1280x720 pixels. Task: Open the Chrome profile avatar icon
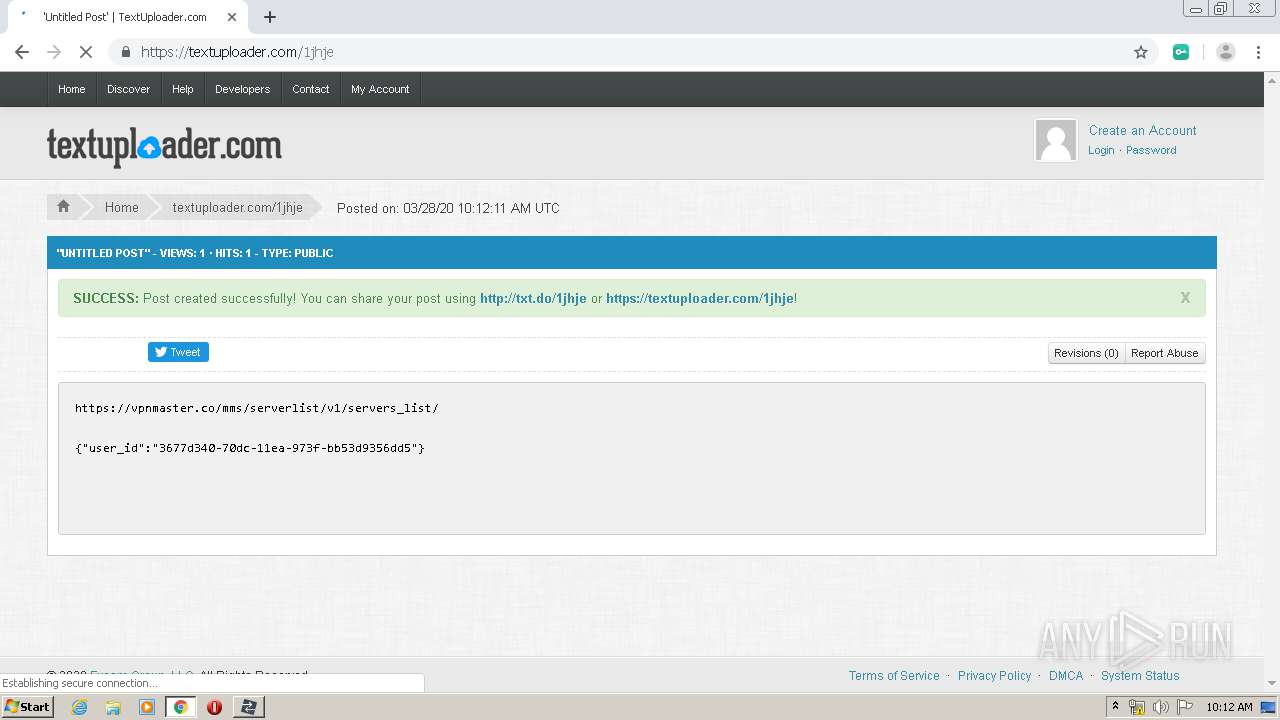point(1226,52)
